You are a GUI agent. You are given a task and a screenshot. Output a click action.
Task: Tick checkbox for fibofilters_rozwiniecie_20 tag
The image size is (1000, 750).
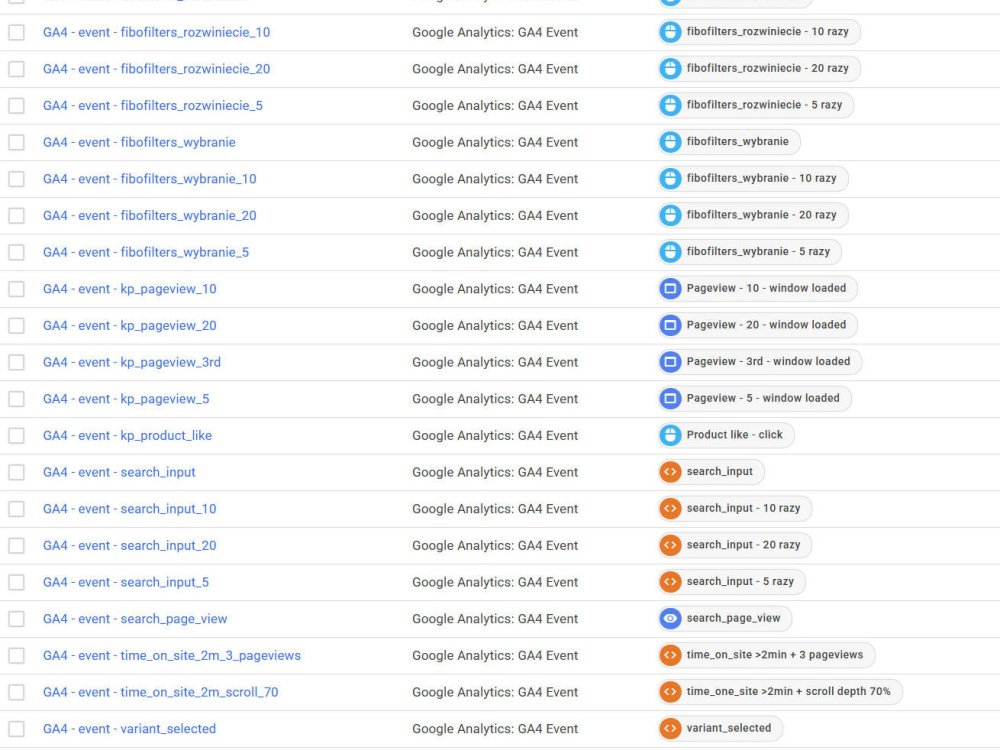17,69
